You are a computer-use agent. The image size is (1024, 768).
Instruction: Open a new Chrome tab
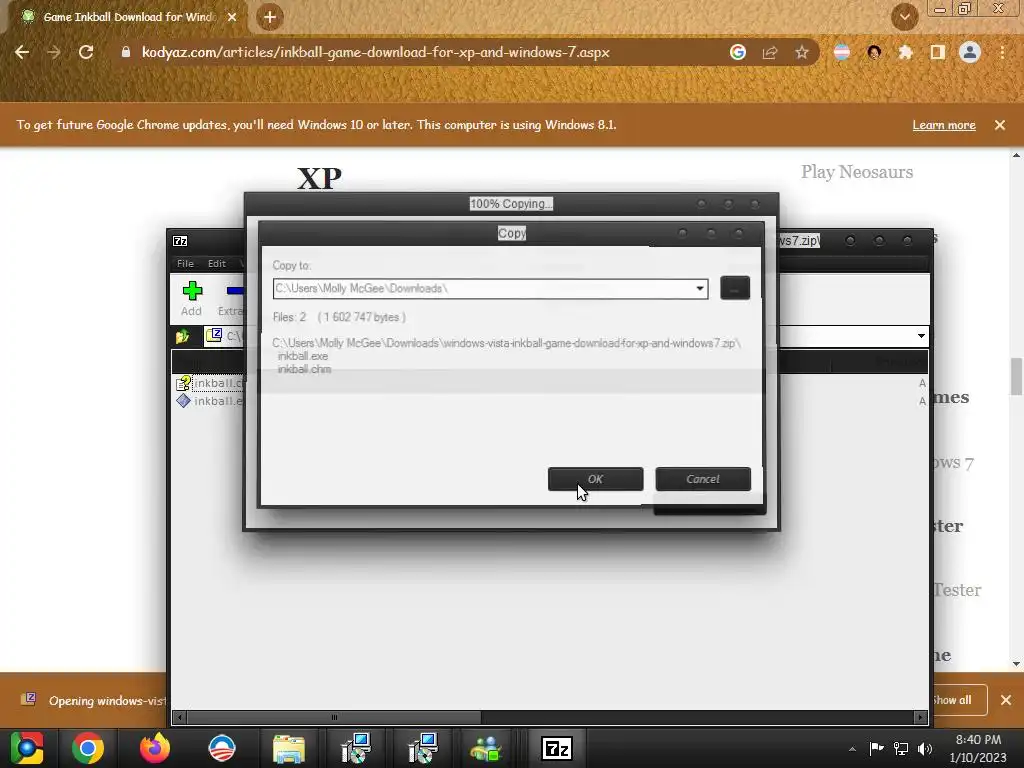270,18
